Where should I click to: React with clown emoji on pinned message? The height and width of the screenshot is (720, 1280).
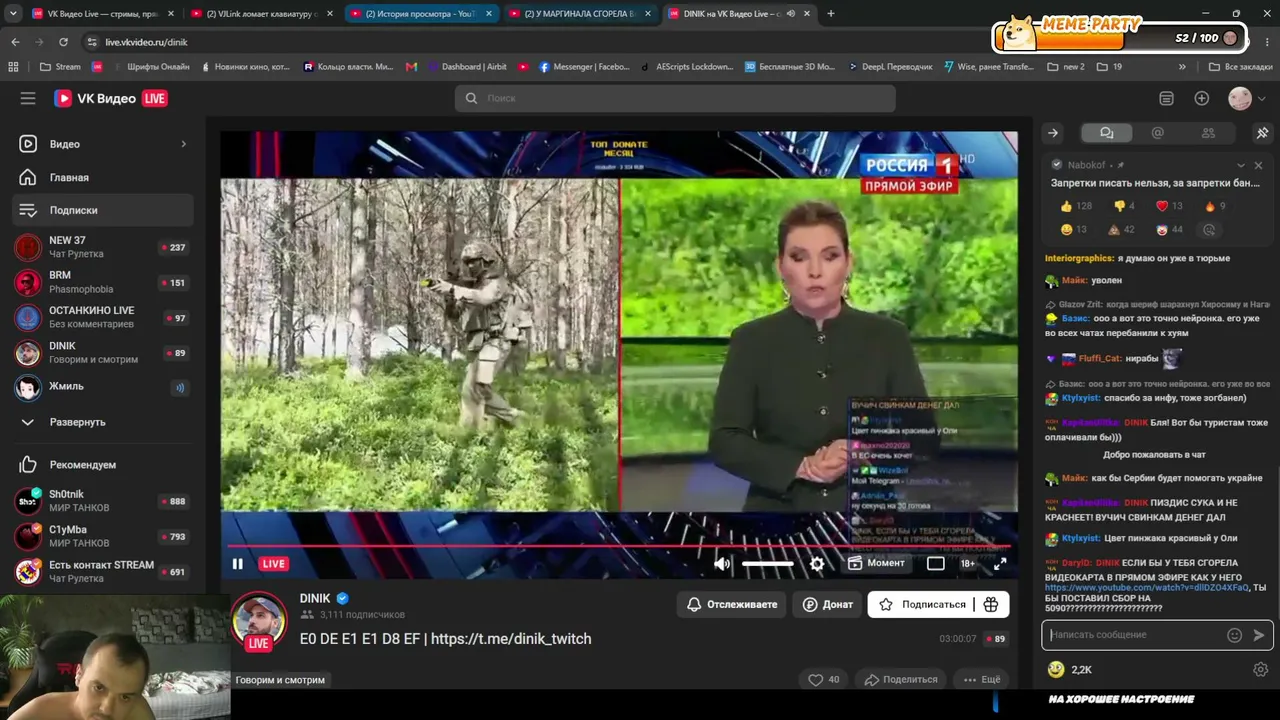point(1169,229)
